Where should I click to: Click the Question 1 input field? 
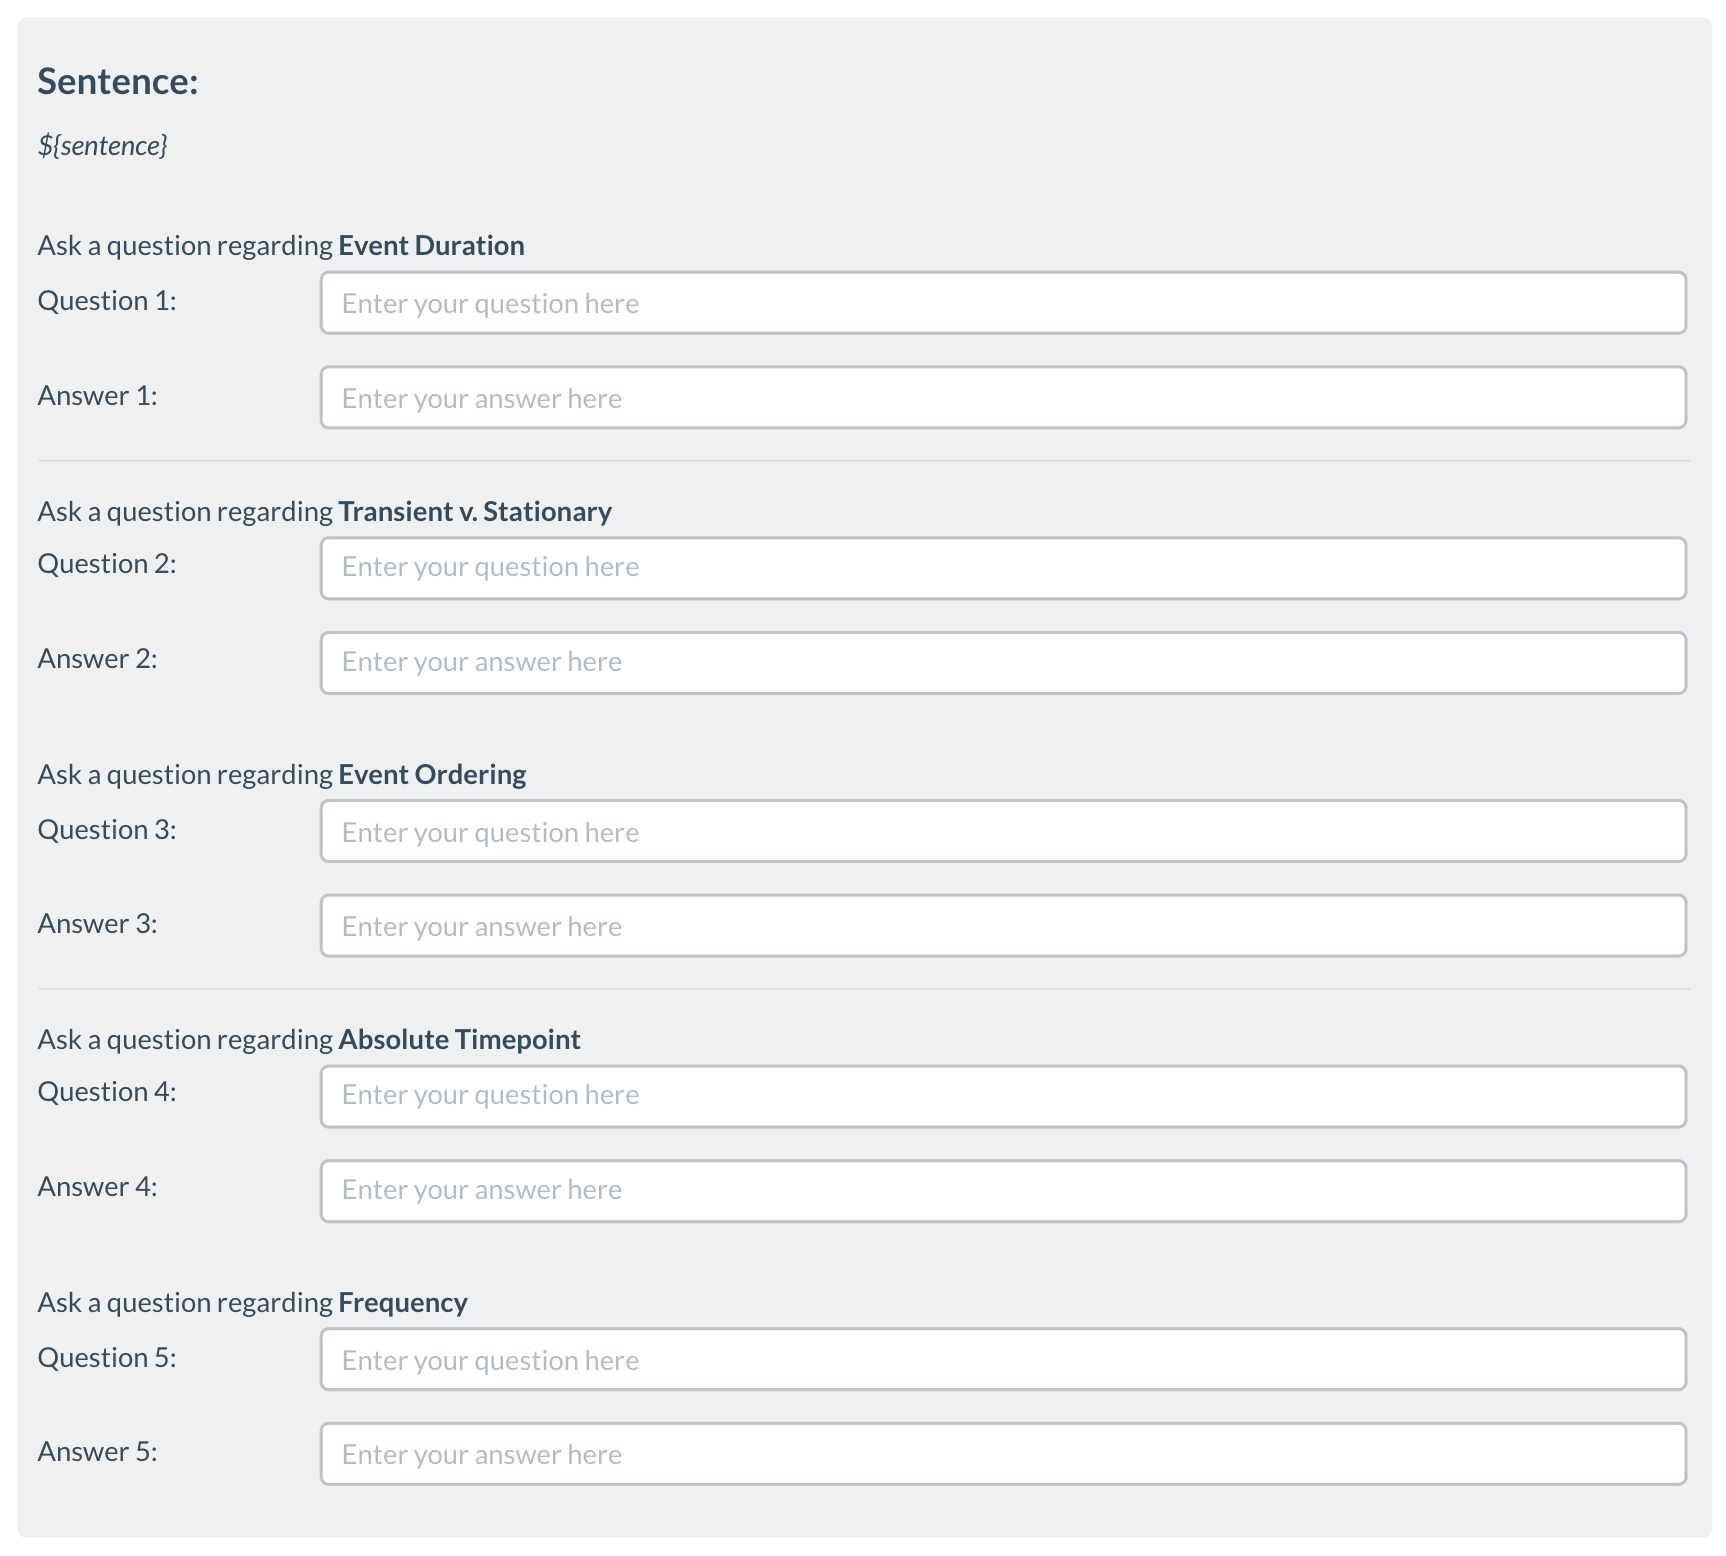pos(1002,303)
